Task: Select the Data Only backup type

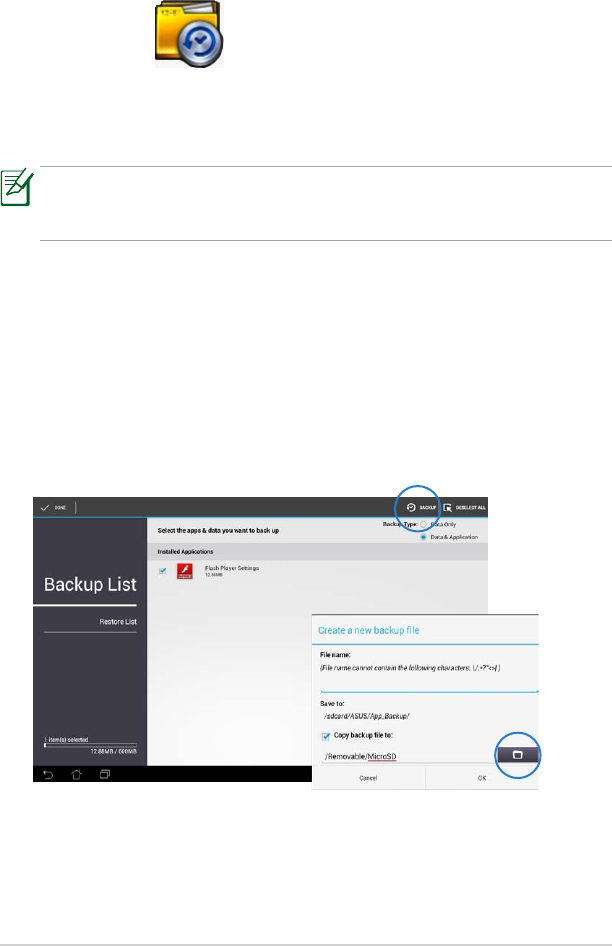Action: [424, 524]
